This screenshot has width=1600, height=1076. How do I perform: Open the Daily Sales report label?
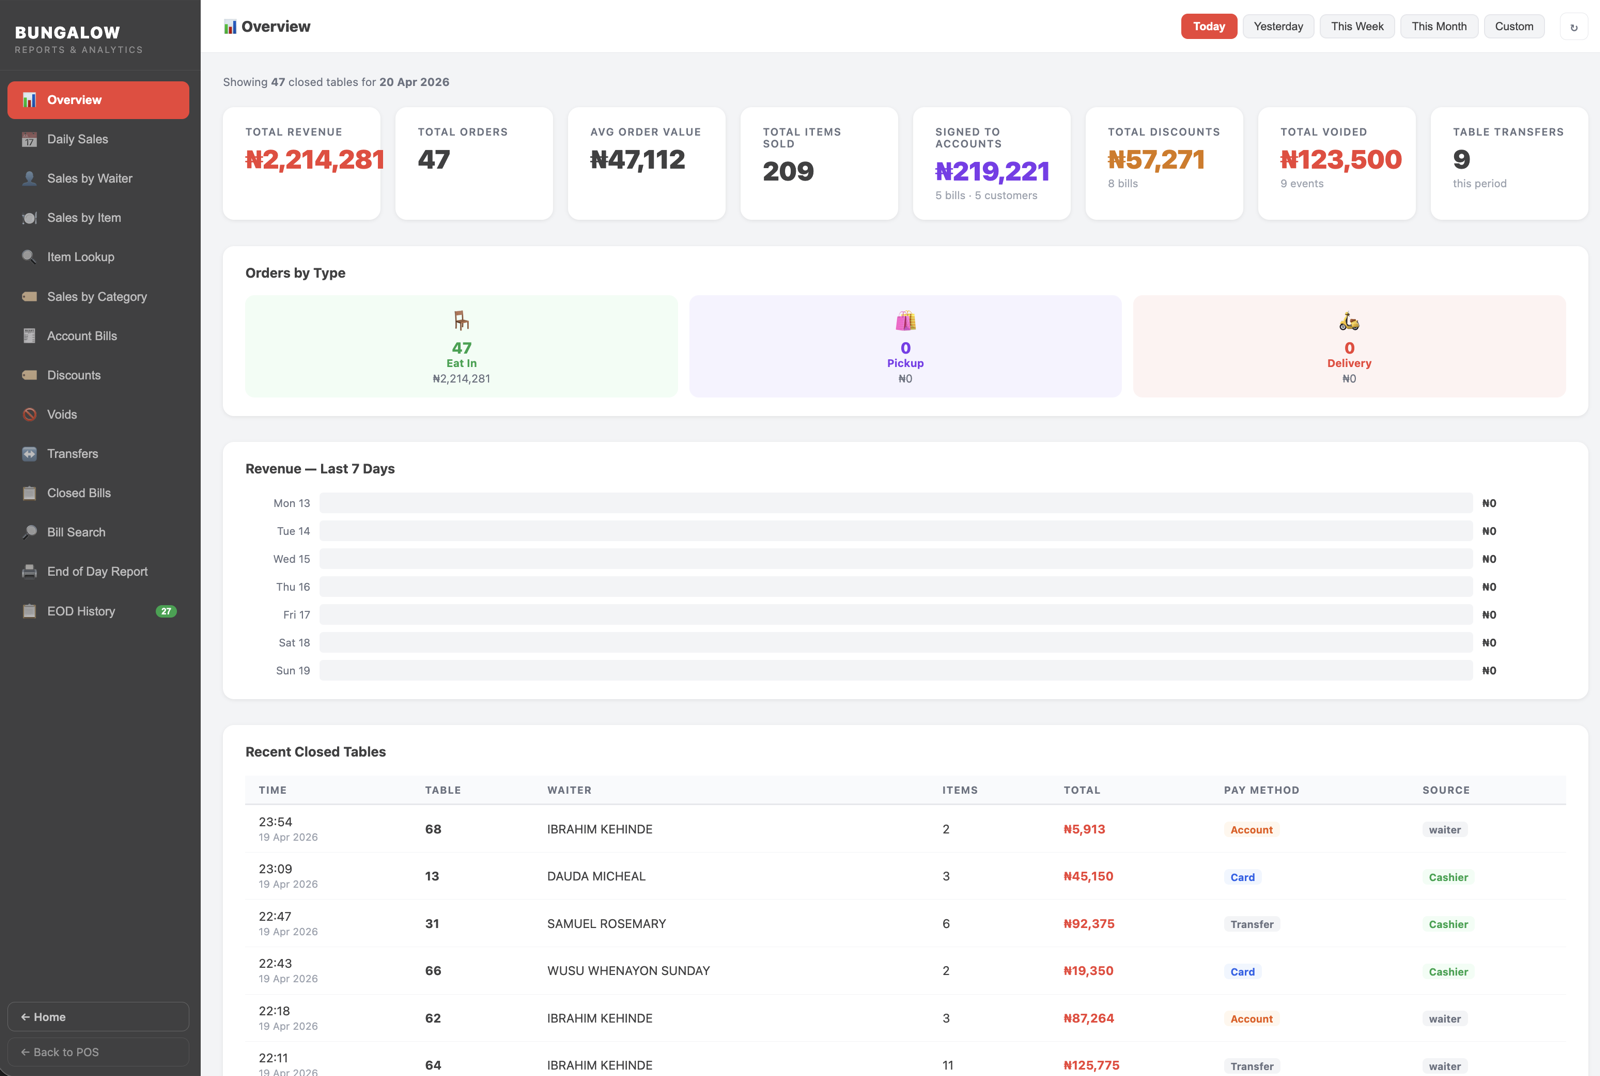click(x=78, y=139)
